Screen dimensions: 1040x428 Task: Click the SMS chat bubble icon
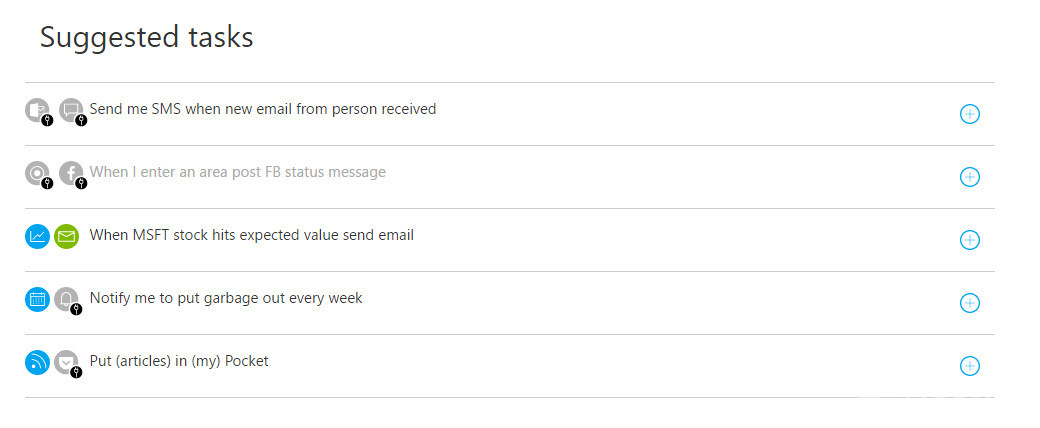pyautogui.click(x=72, y=110)
